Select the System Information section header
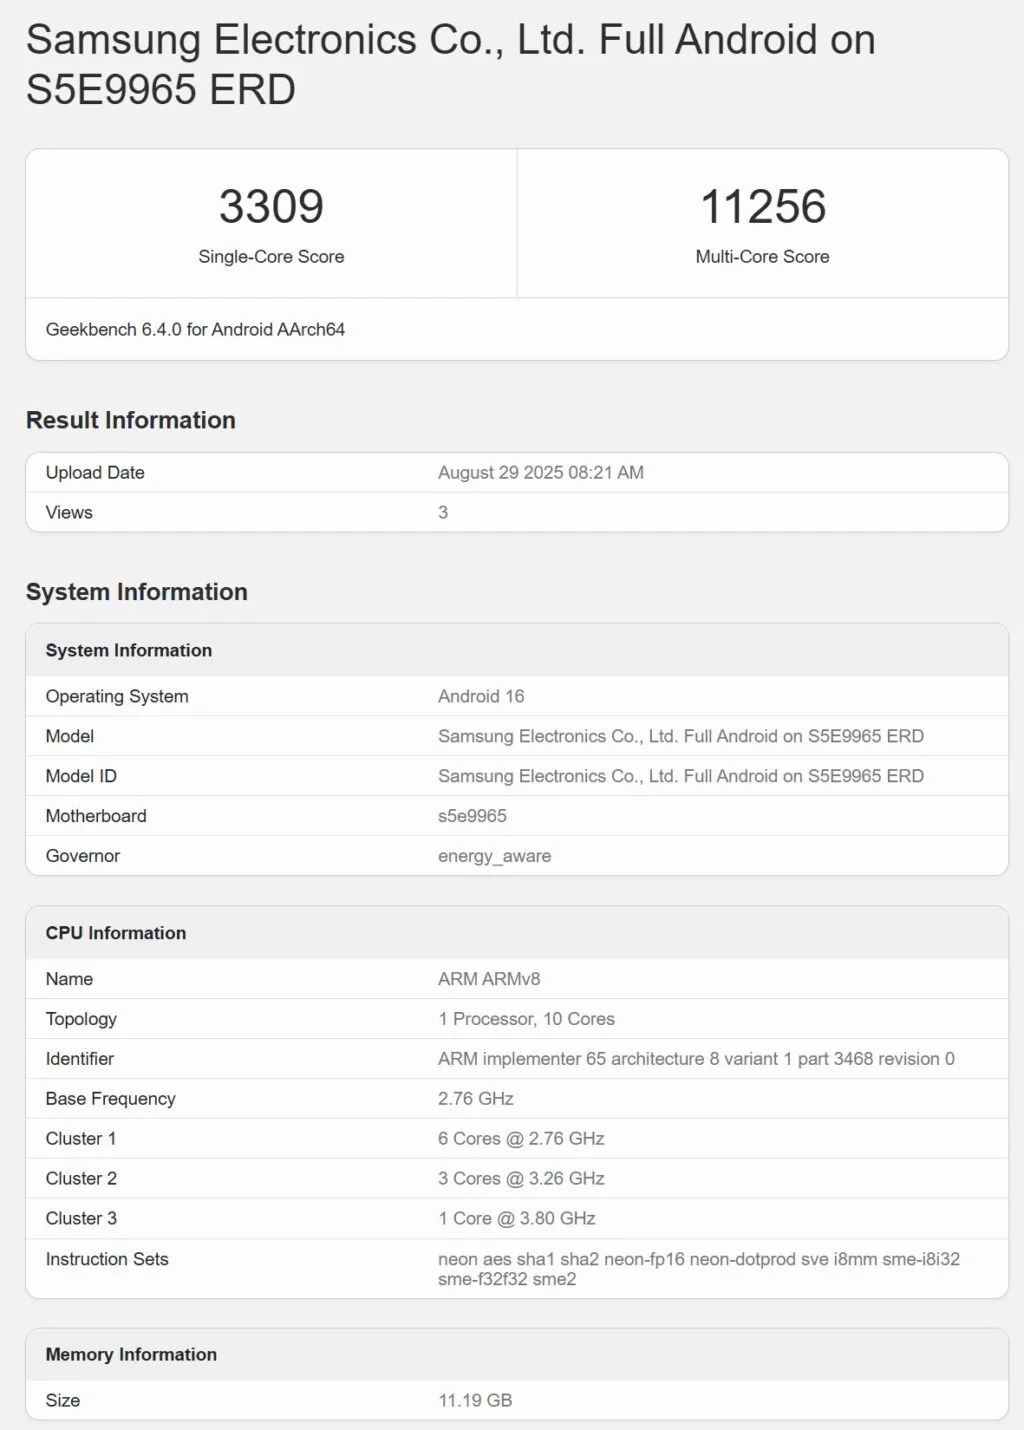The width and height of the screenshot is (1024, 1430). pos(137,592)
